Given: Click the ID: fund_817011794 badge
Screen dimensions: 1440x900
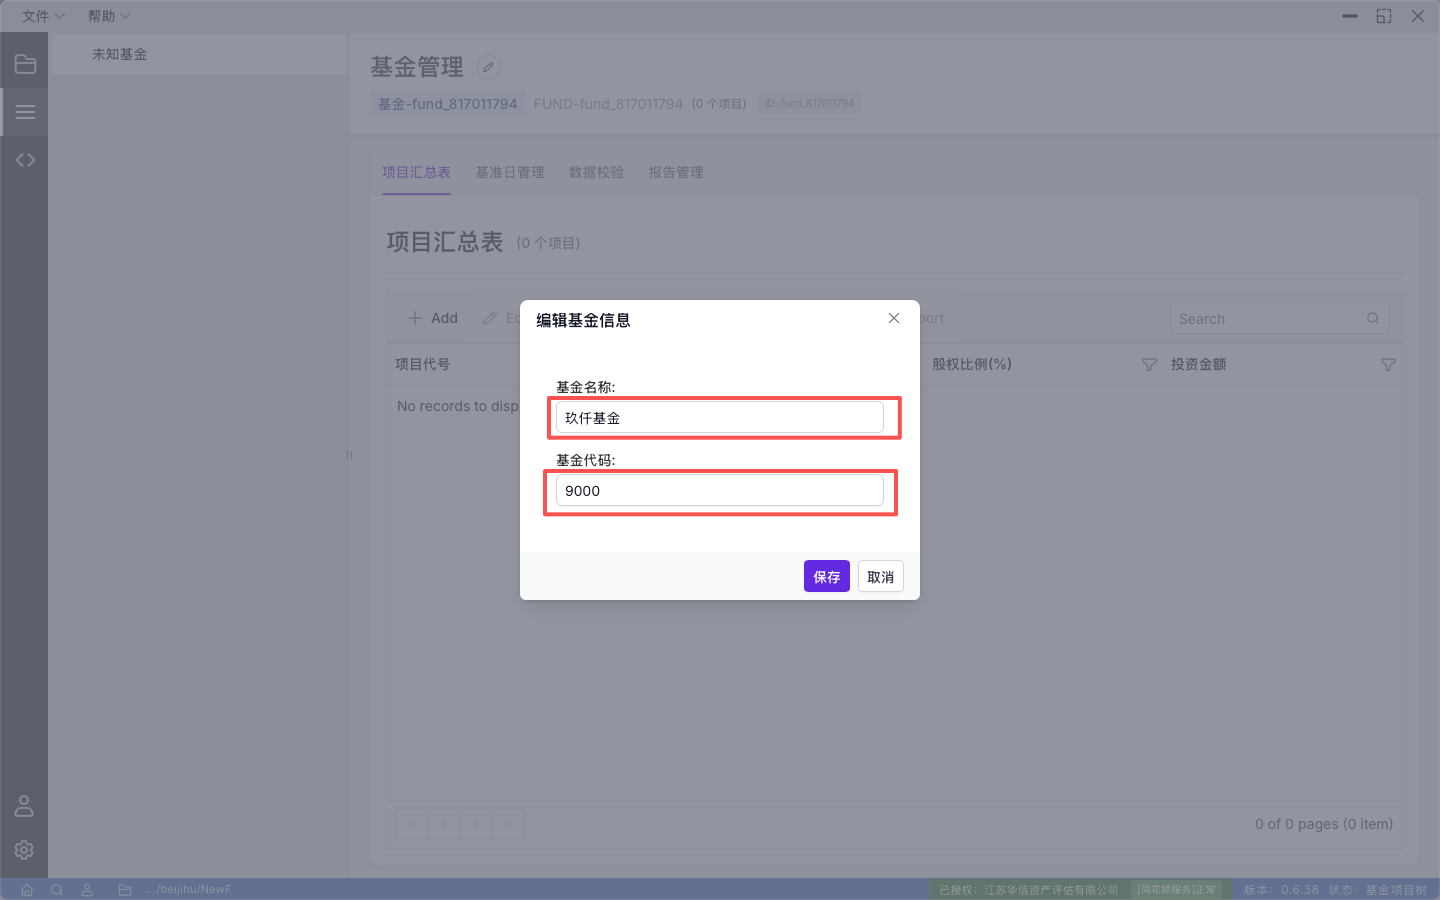Looking at the screenshot, I should [810, 103].
